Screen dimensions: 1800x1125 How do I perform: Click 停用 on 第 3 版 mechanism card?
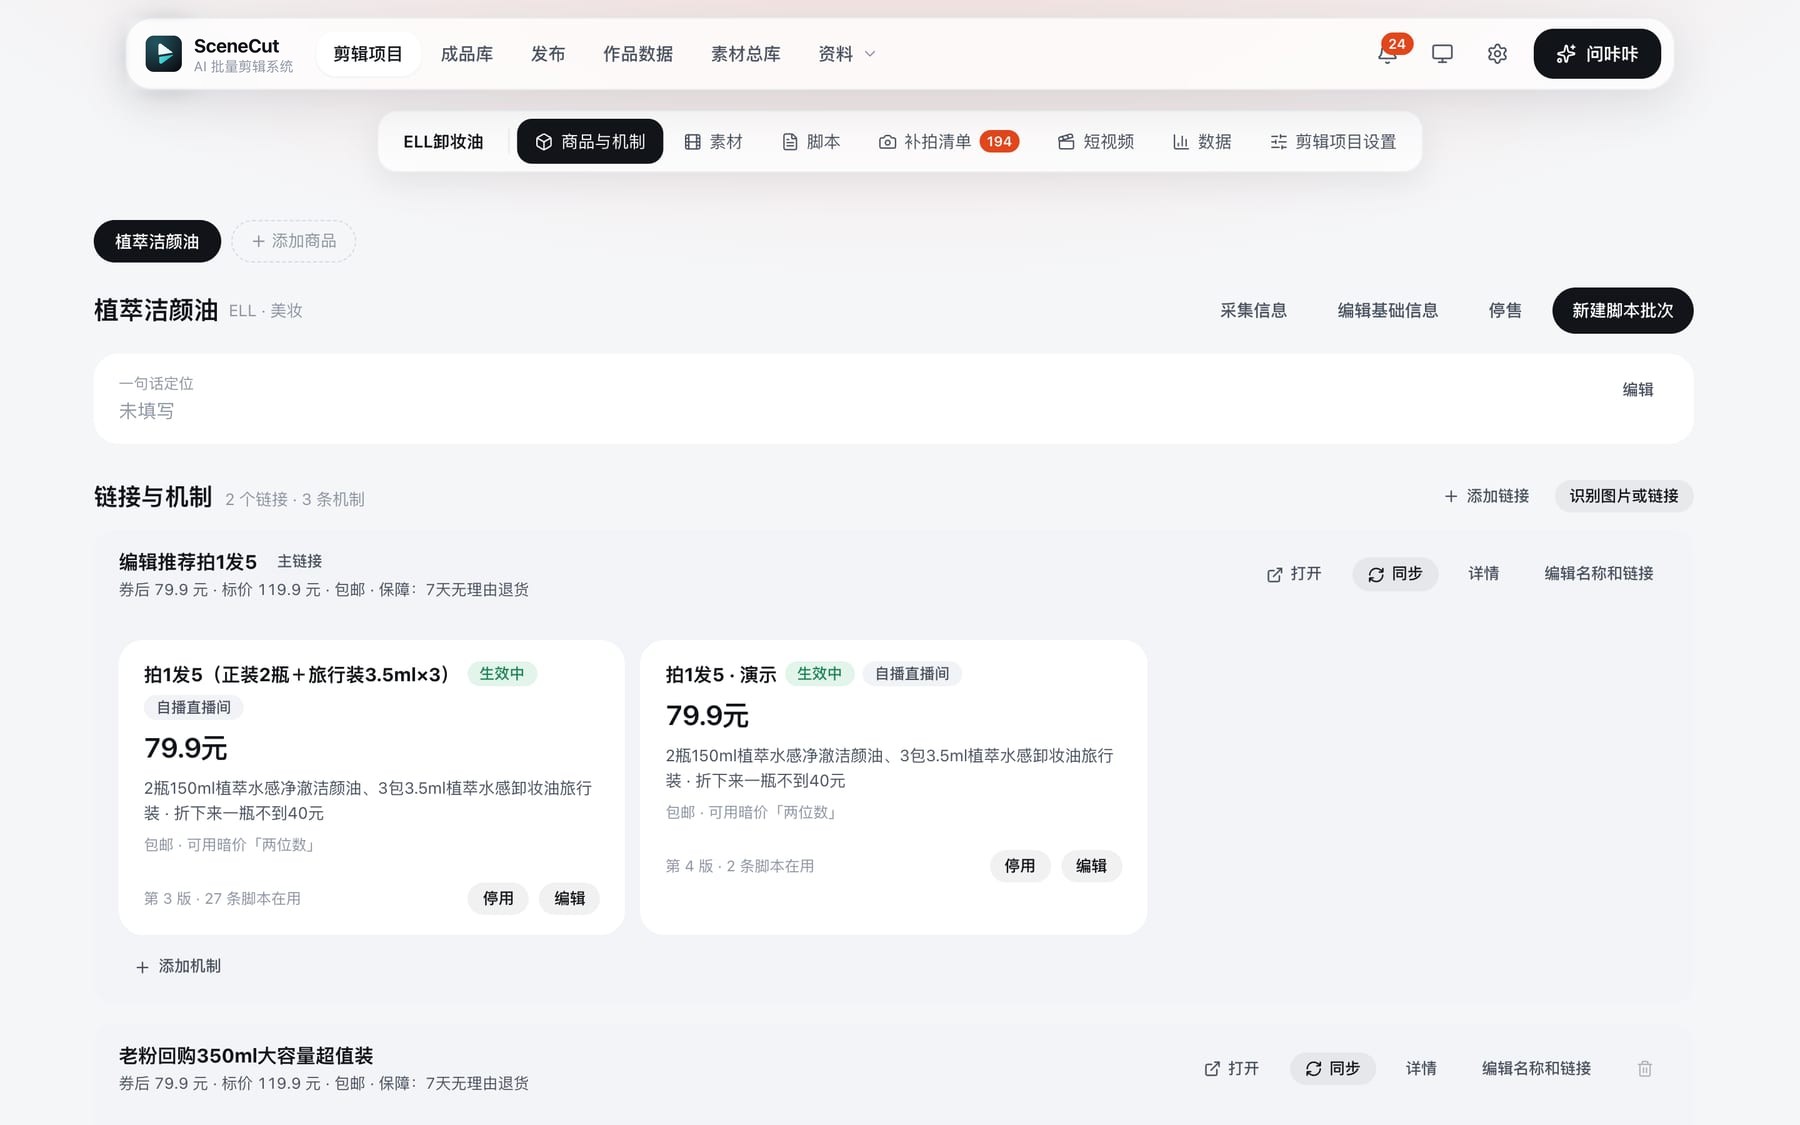(x=498, y=899)
